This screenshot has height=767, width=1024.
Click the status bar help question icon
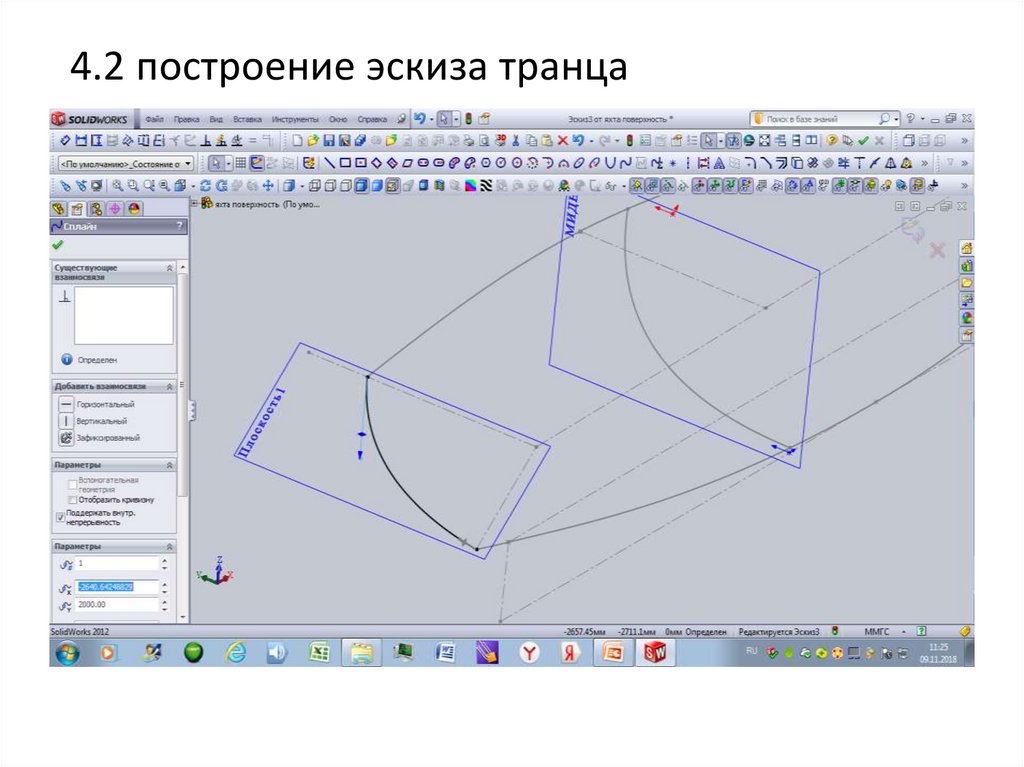point(921,631)
